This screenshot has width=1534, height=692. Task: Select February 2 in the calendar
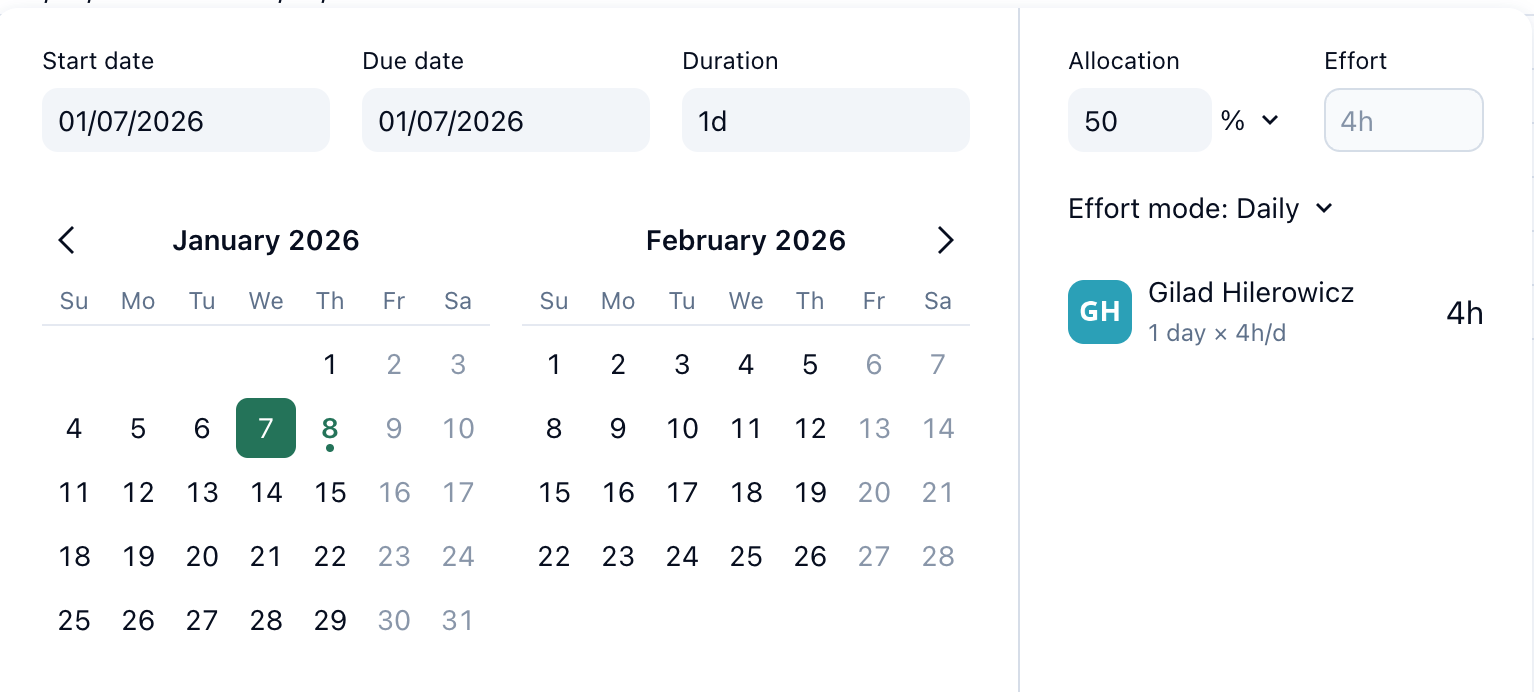coord(618,365)
